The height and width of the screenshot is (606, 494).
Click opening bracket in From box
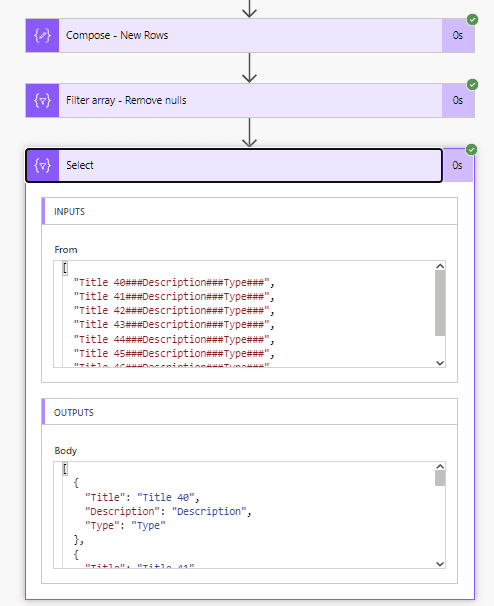65,268
